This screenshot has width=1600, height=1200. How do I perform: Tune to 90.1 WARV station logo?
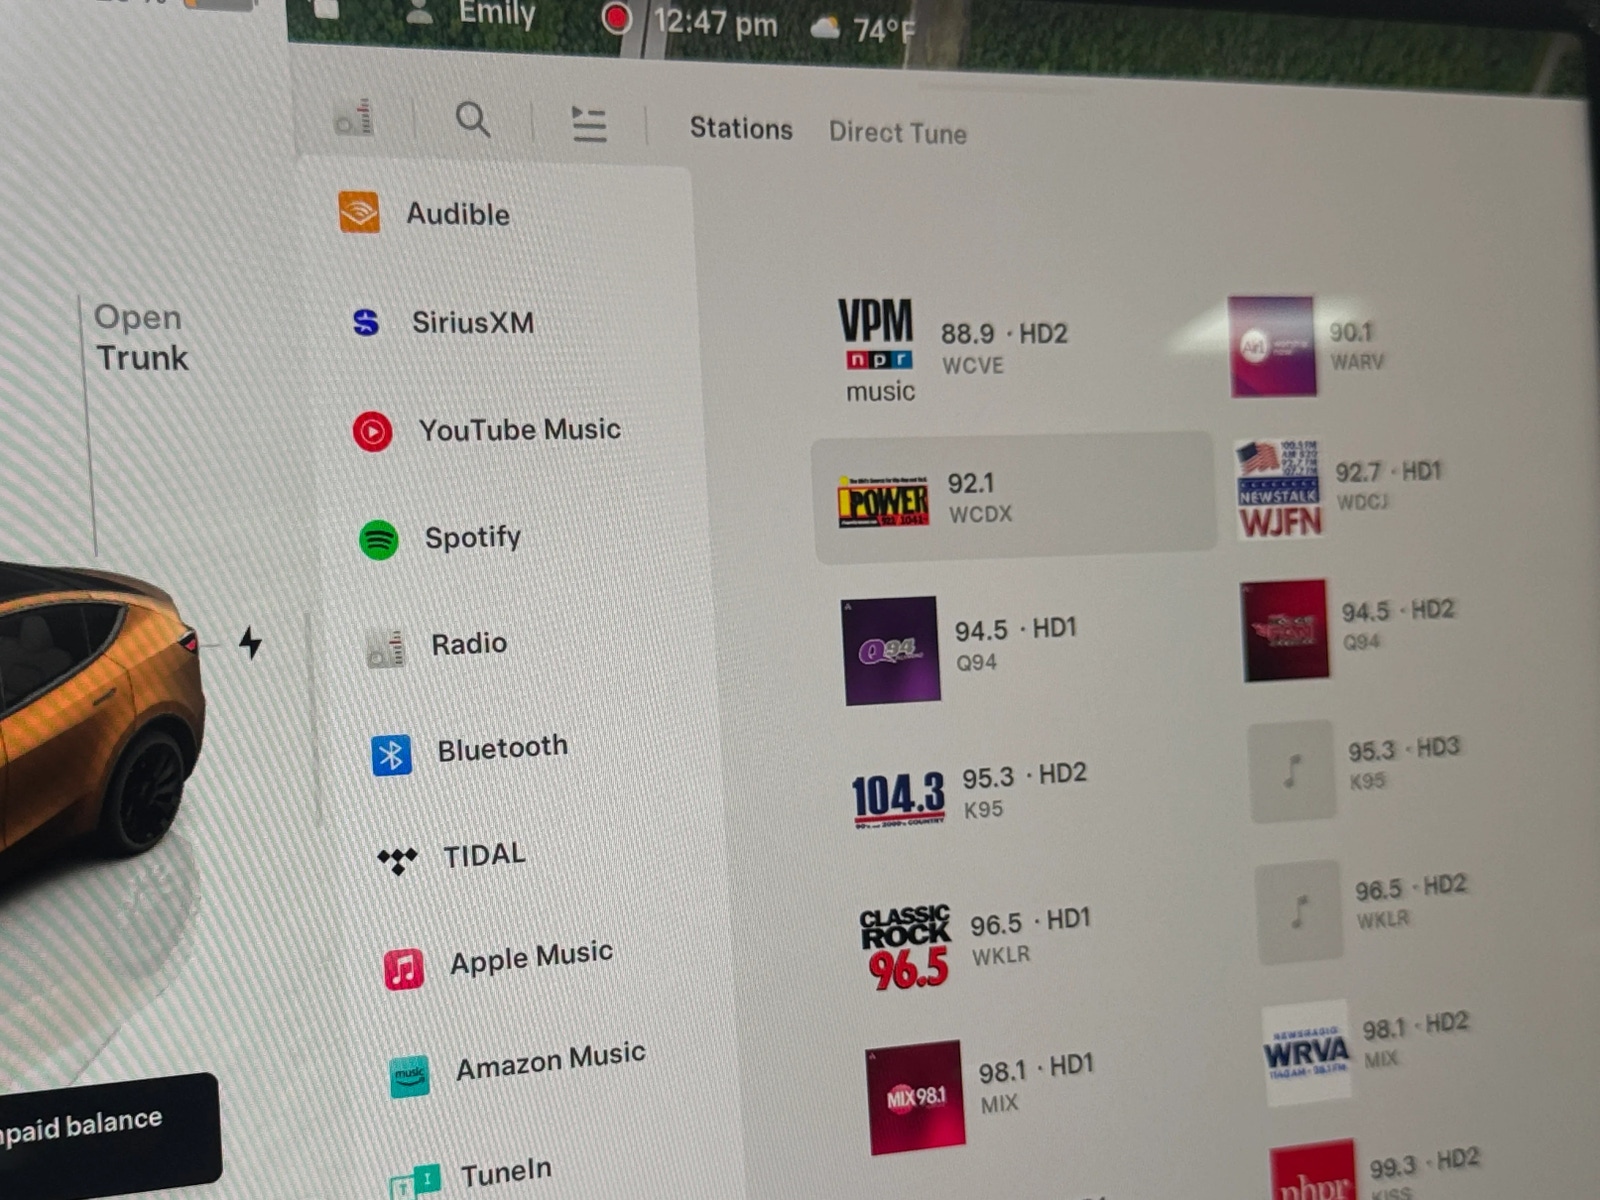pos(1272,346)
